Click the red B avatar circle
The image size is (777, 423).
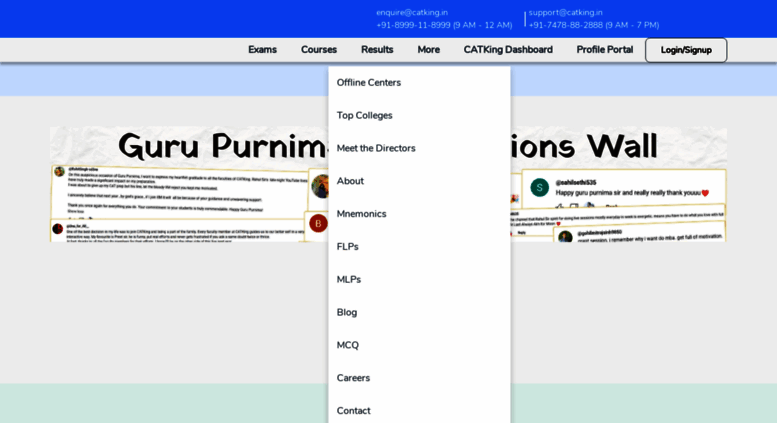[x=318, y=223]
